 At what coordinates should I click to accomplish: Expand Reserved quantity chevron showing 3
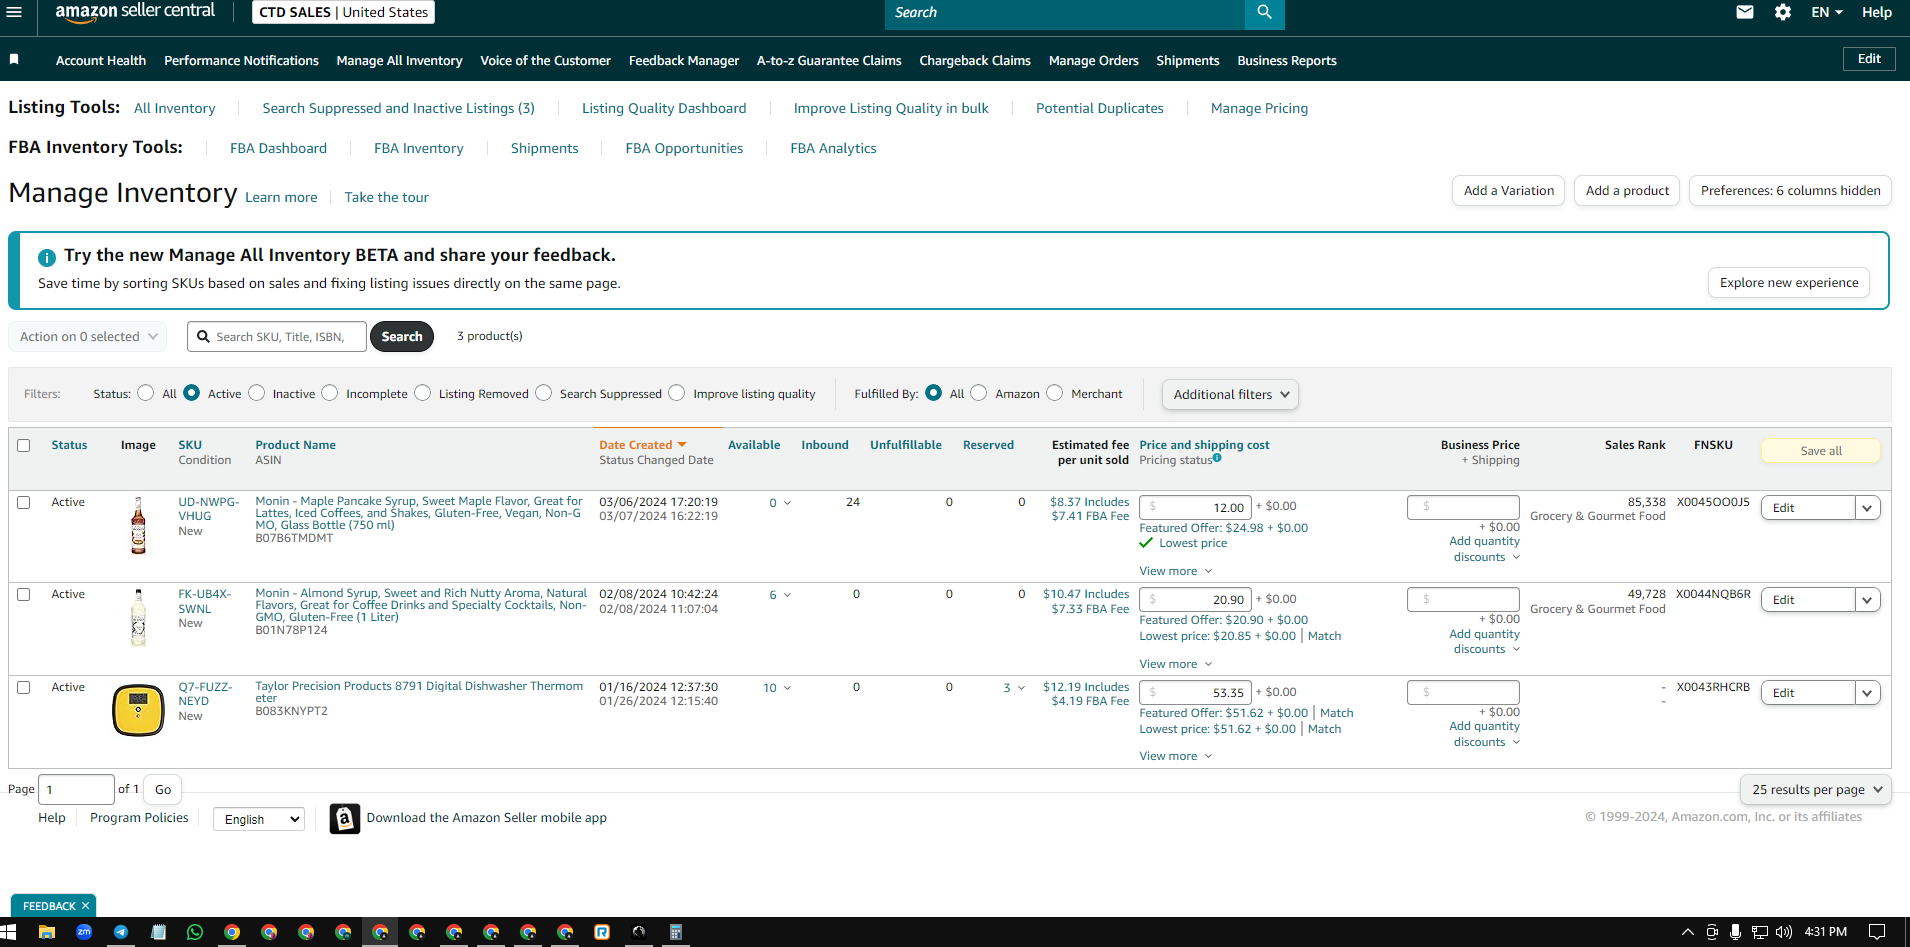[1021, 688]
